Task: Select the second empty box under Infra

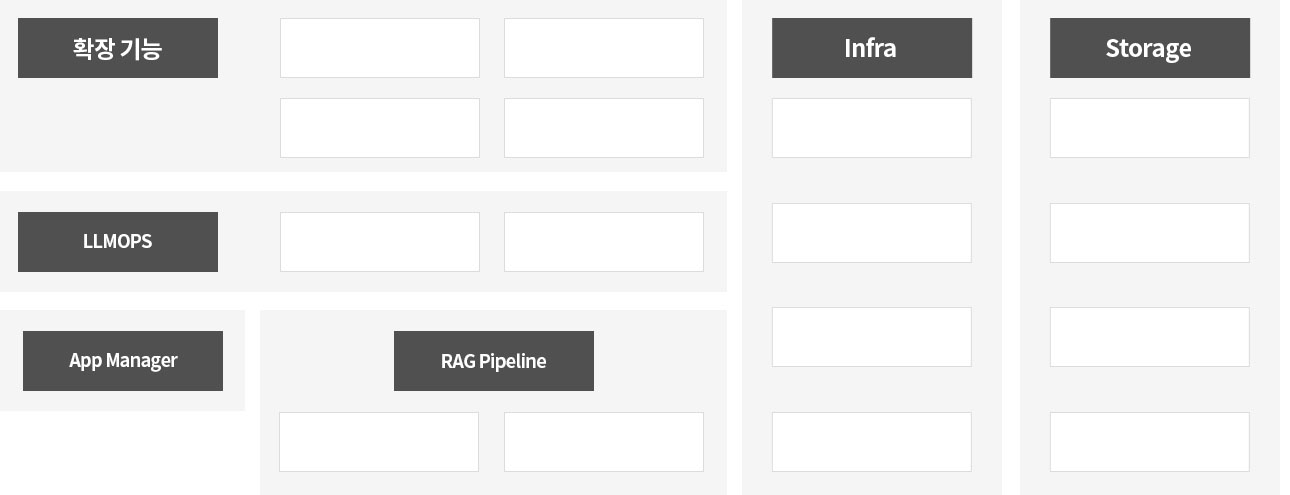Action: click(x=871, y=233)
